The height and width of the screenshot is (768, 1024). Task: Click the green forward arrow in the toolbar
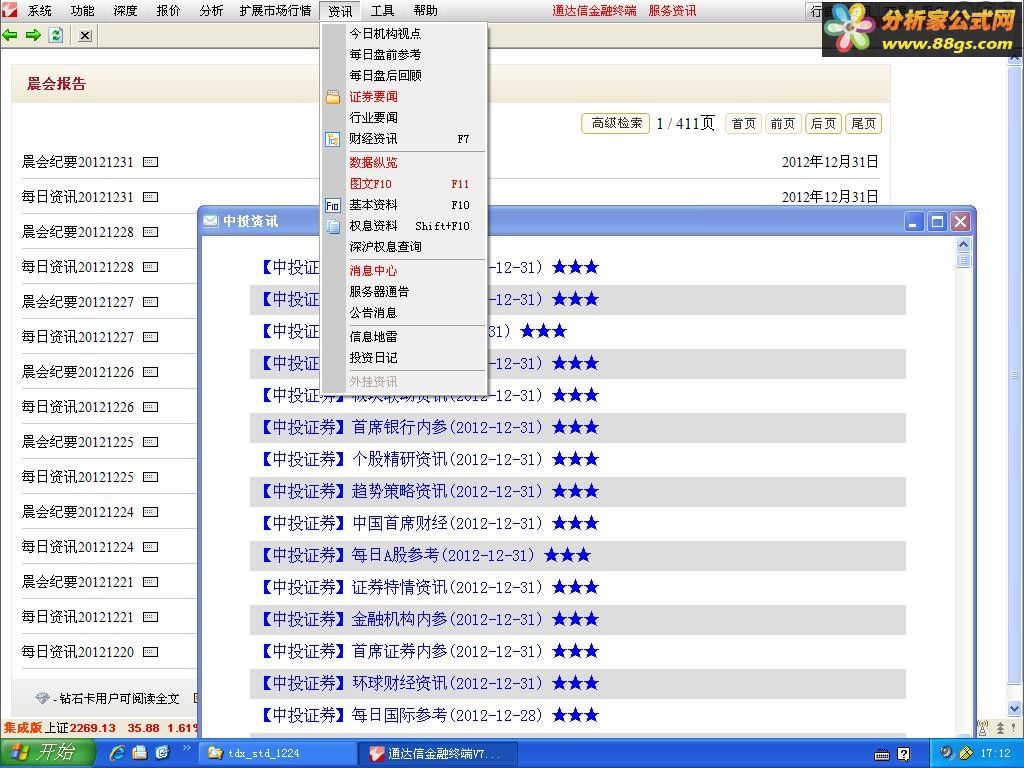click(x=33, y=35)
